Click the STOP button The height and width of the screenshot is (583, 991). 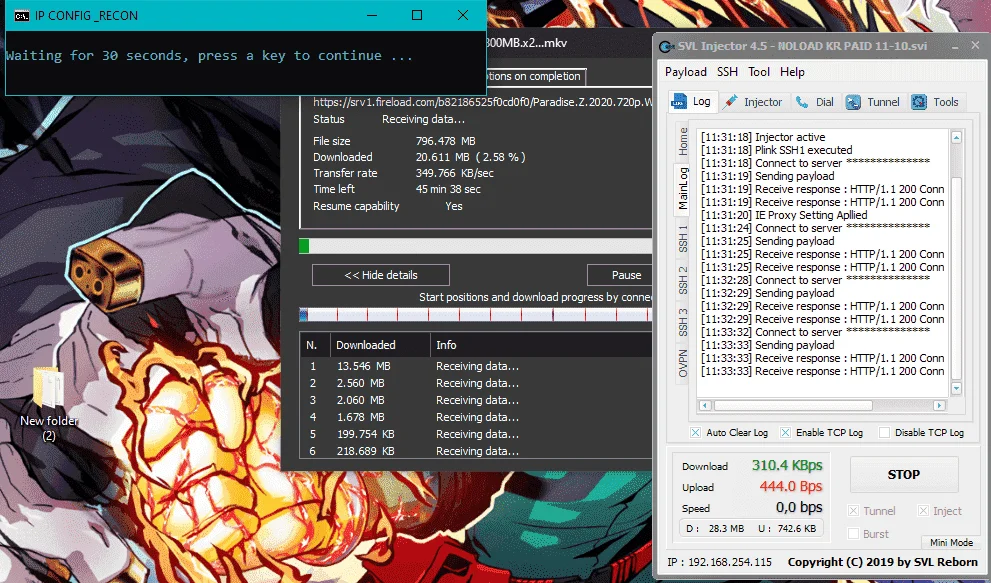coord(904,474)
